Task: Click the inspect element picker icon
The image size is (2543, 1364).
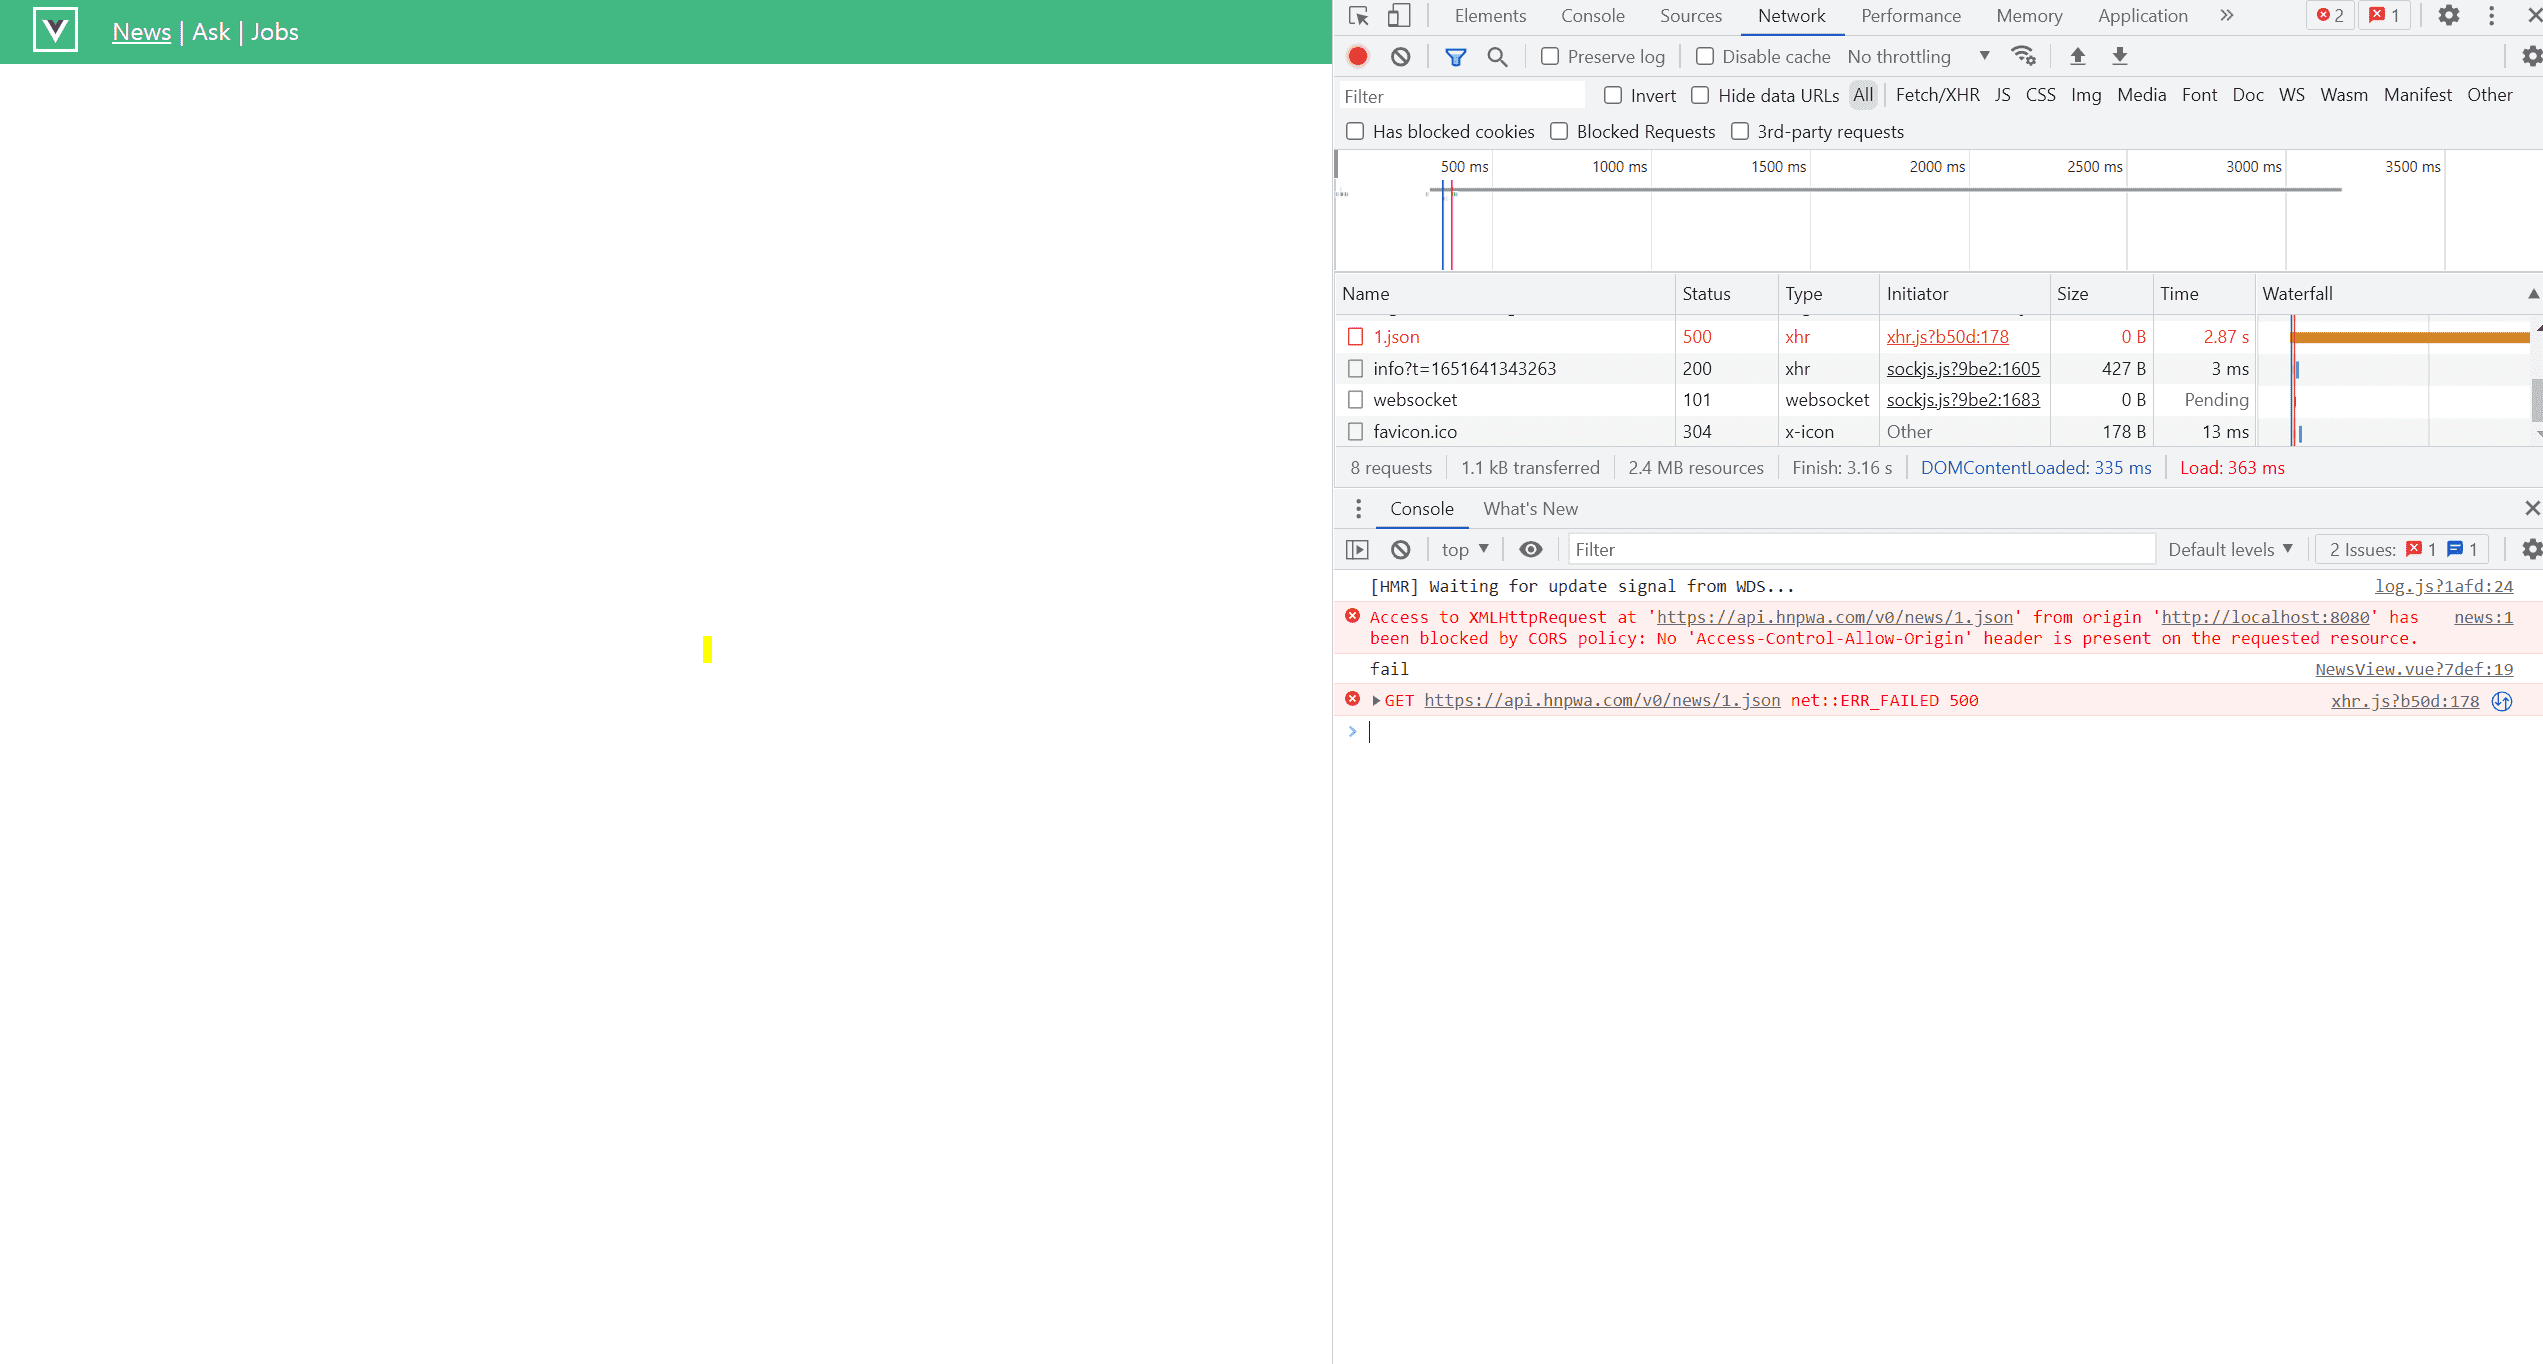Action: click(x=1358, y=16)
